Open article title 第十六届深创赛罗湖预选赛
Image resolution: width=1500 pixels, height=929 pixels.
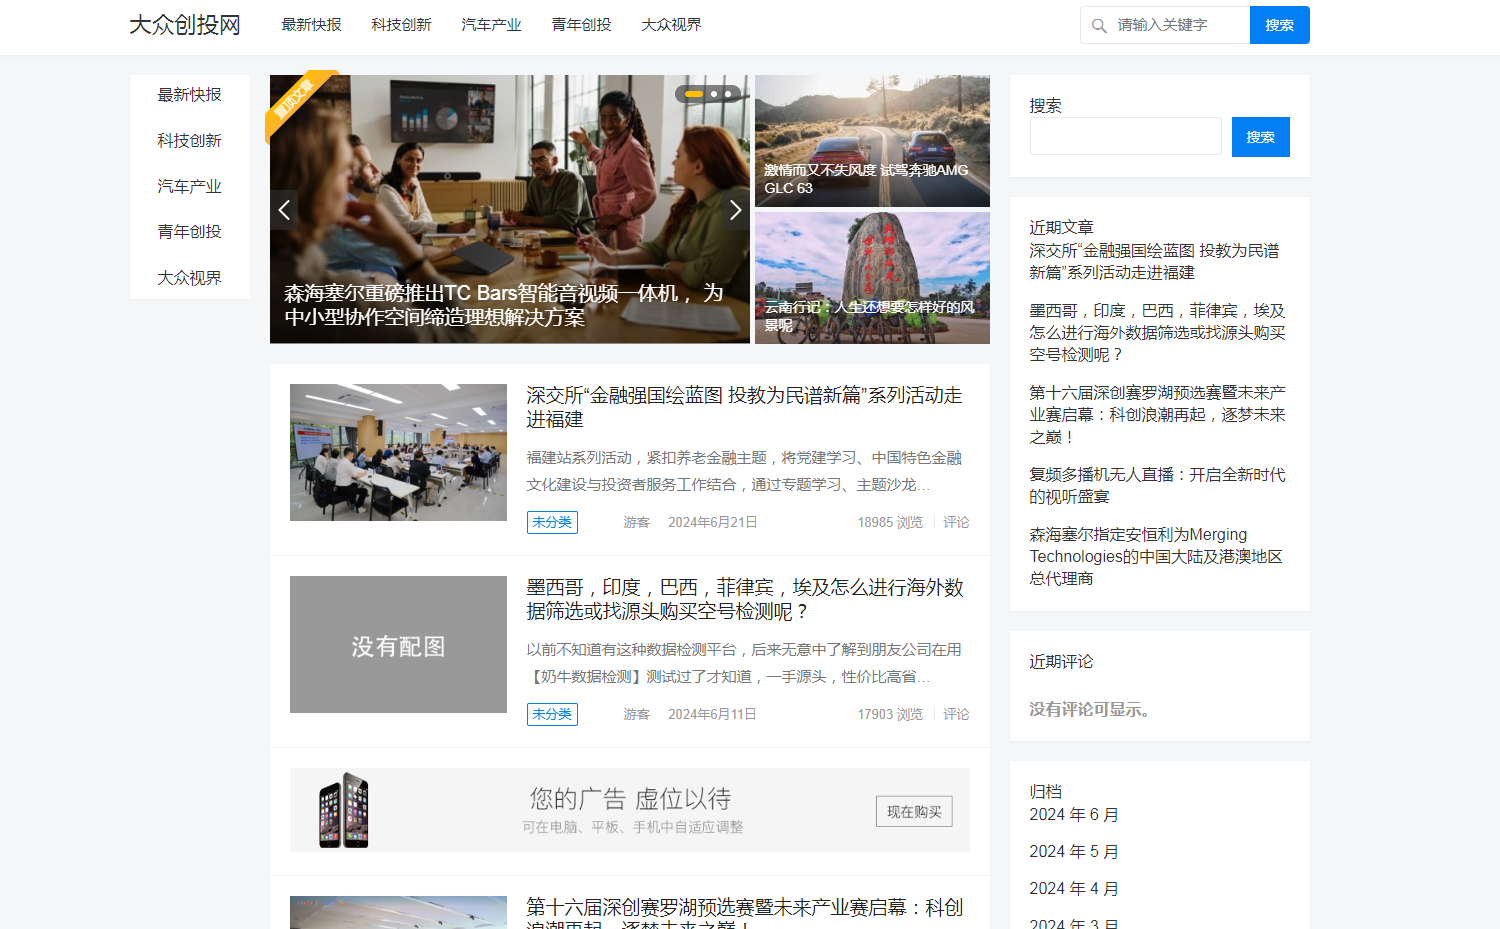[x=744, y=914]
